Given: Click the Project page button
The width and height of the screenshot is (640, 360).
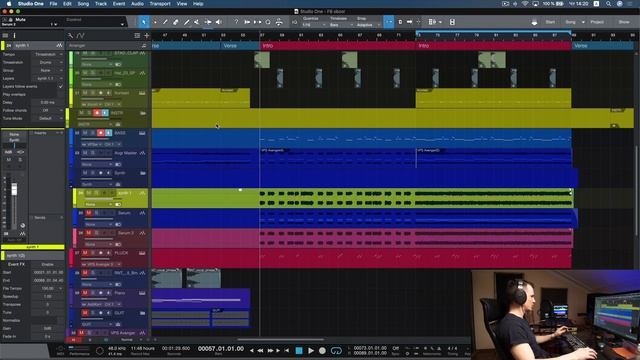Looking at the screenshot, I should click(x=597, y=22).
